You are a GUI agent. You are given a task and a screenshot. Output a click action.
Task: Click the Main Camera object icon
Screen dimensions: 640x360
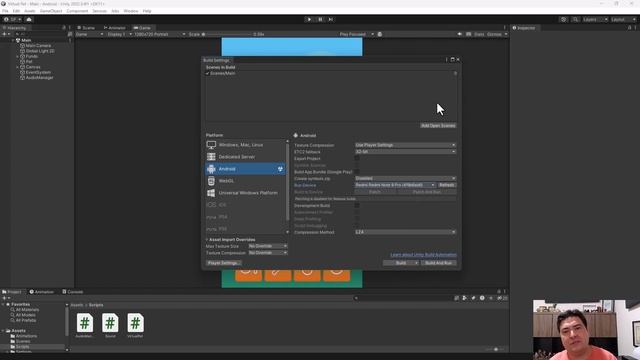click(22, 46)
